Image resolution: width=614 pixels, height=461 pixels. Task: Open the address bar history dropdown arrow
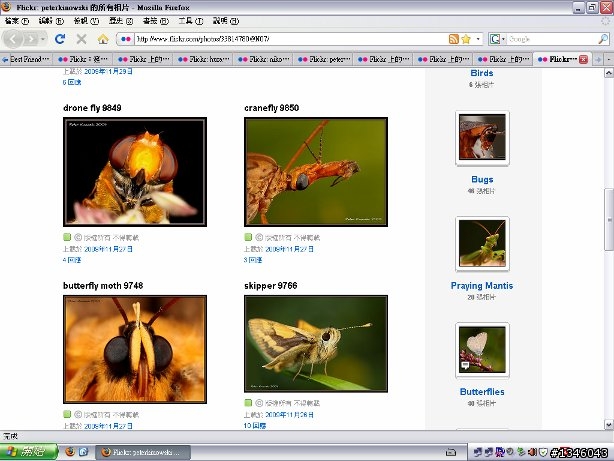[478, 39]
